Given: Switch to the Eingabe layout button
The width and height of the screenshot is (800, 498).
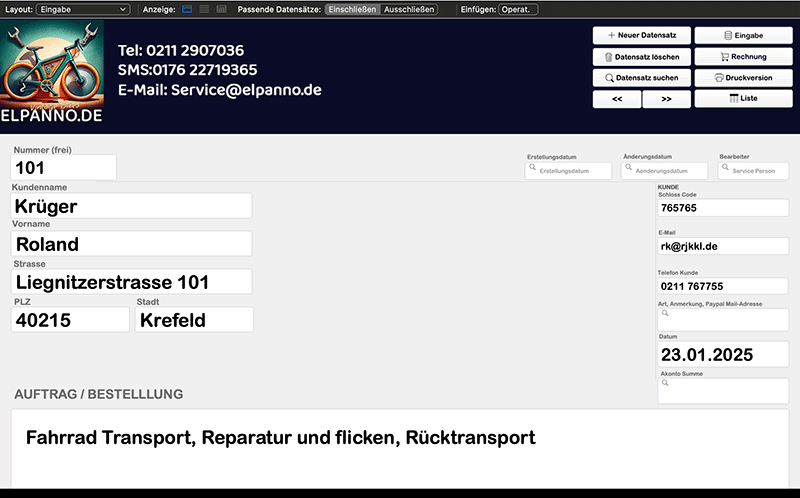Looking at the screenshot, I should tap(742, 35).
